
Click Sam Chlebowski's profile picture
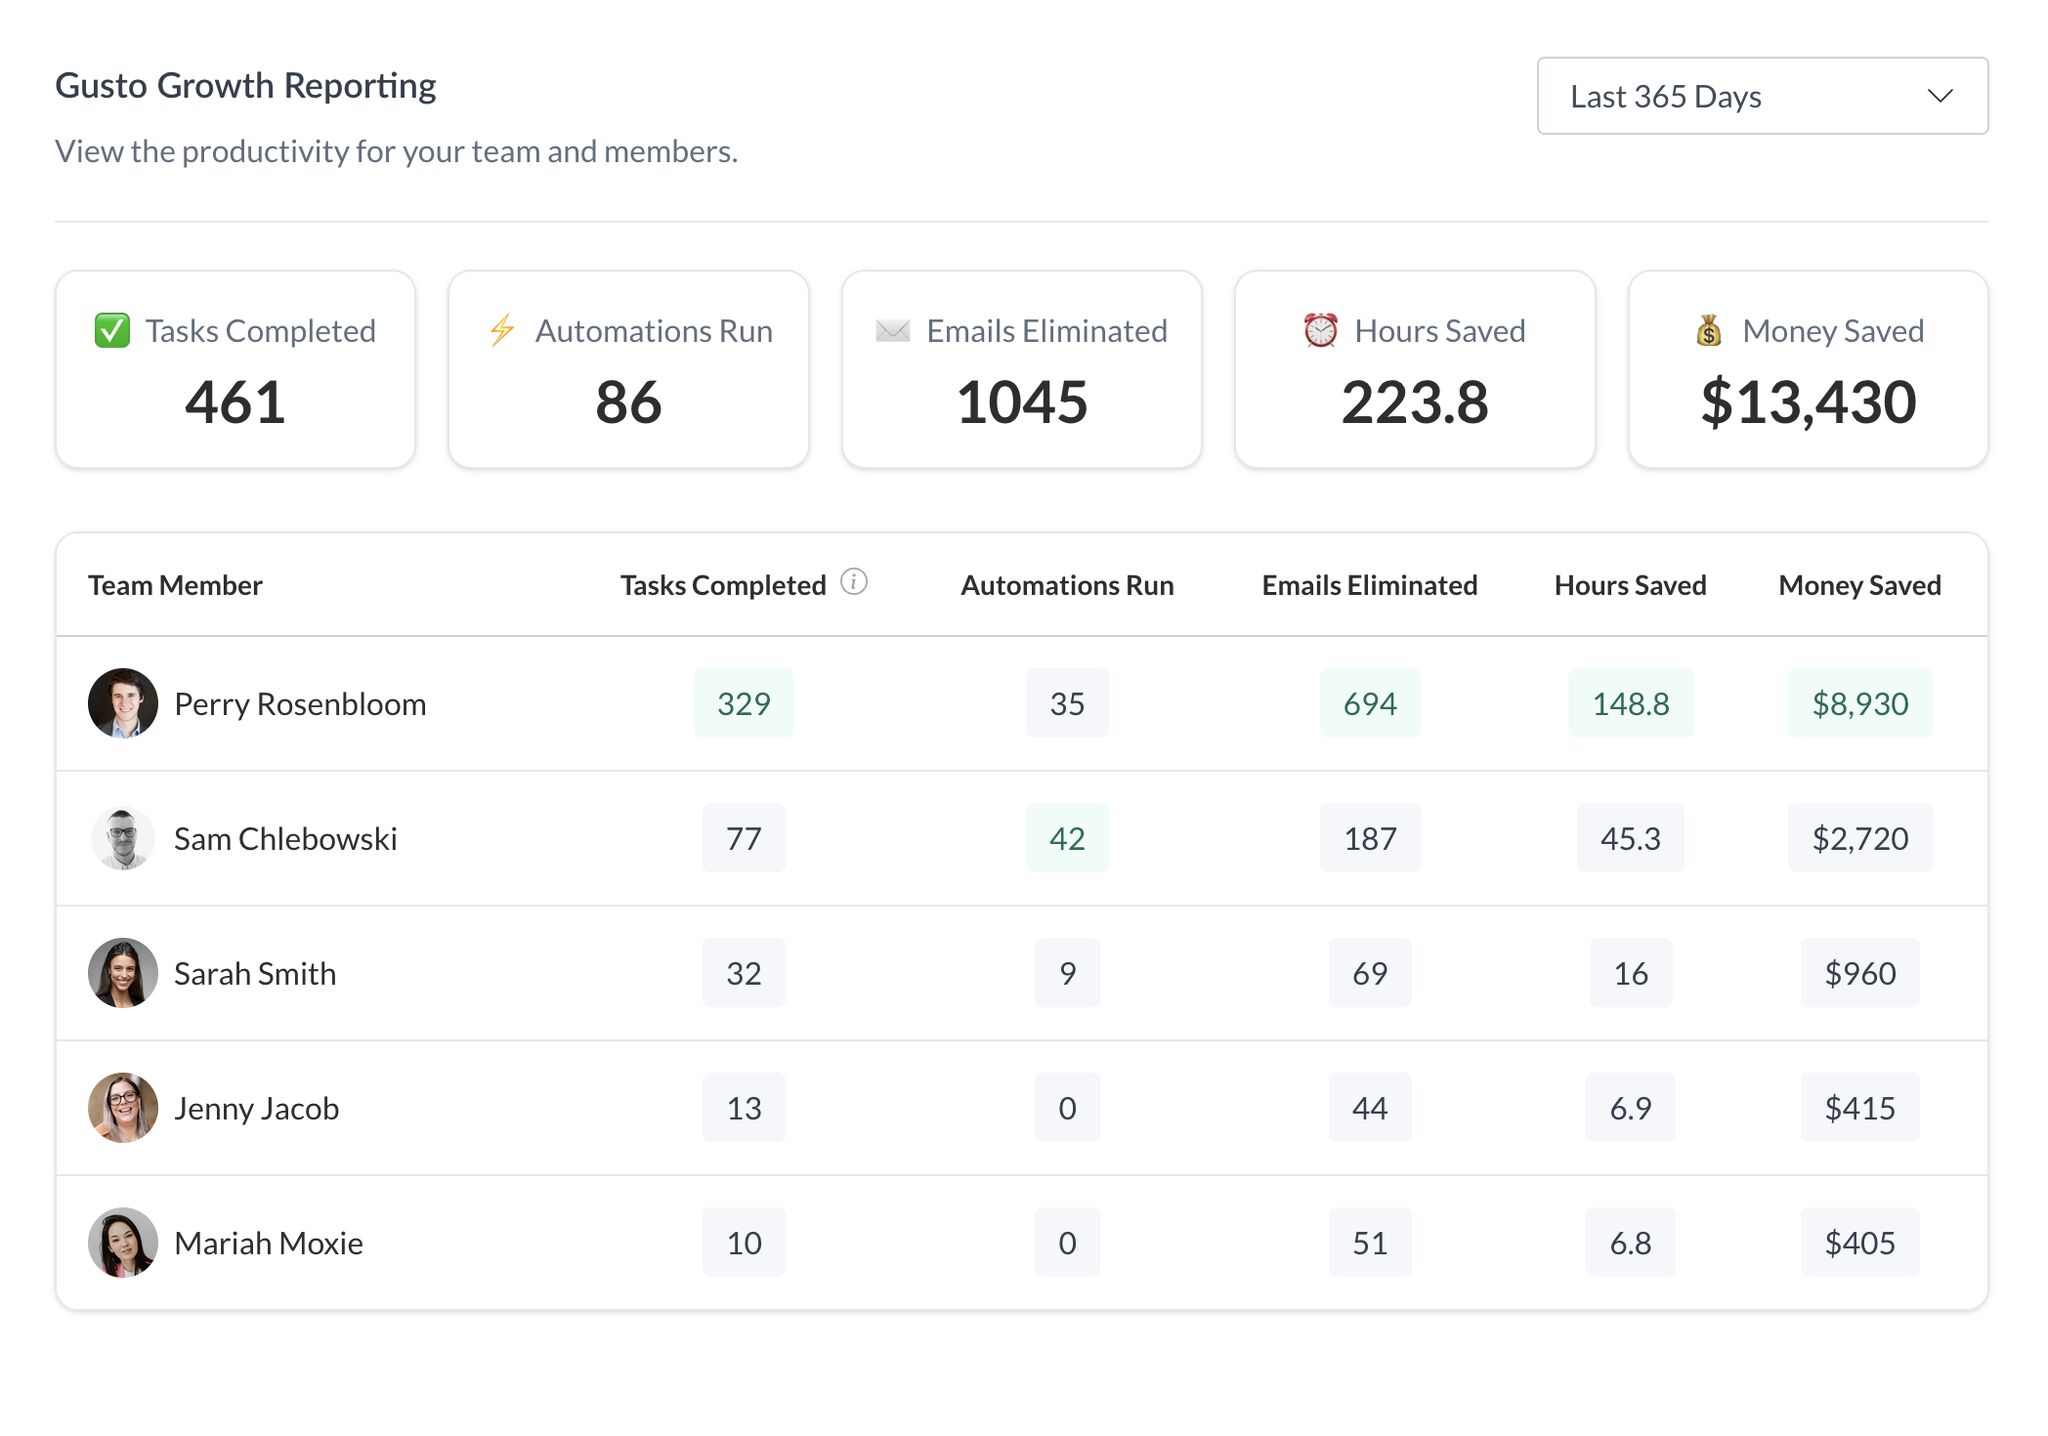123,838
